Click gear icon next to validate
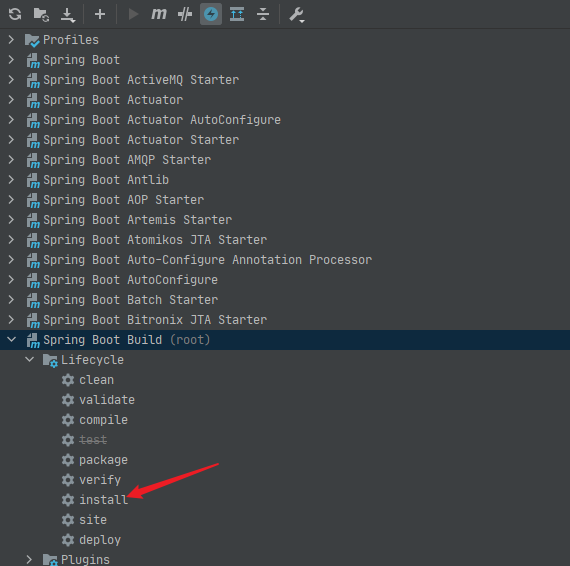570x566 pixels. coord(68,400)
